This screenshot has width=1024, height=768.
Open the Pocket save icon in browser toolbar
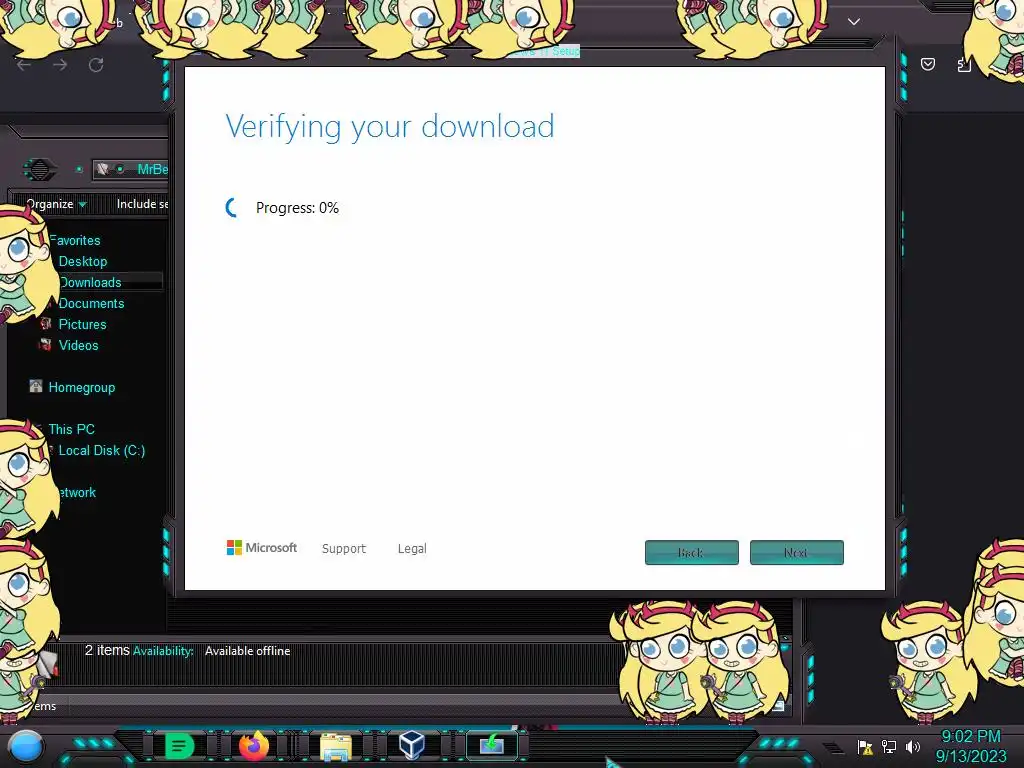coord(928,64)
